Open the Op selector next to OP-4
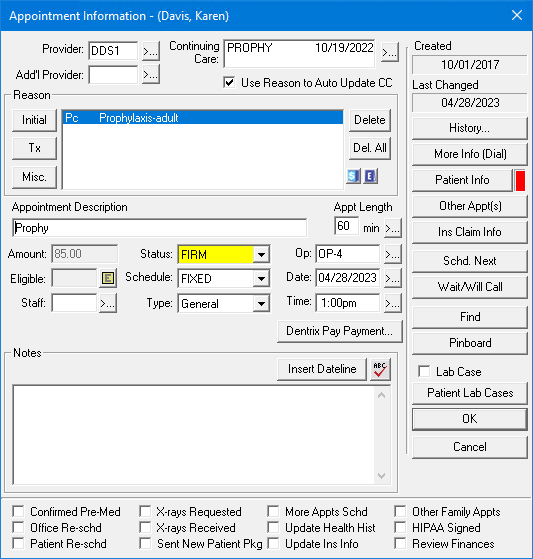This screenshot has width=533, height=559. point(393,254)
